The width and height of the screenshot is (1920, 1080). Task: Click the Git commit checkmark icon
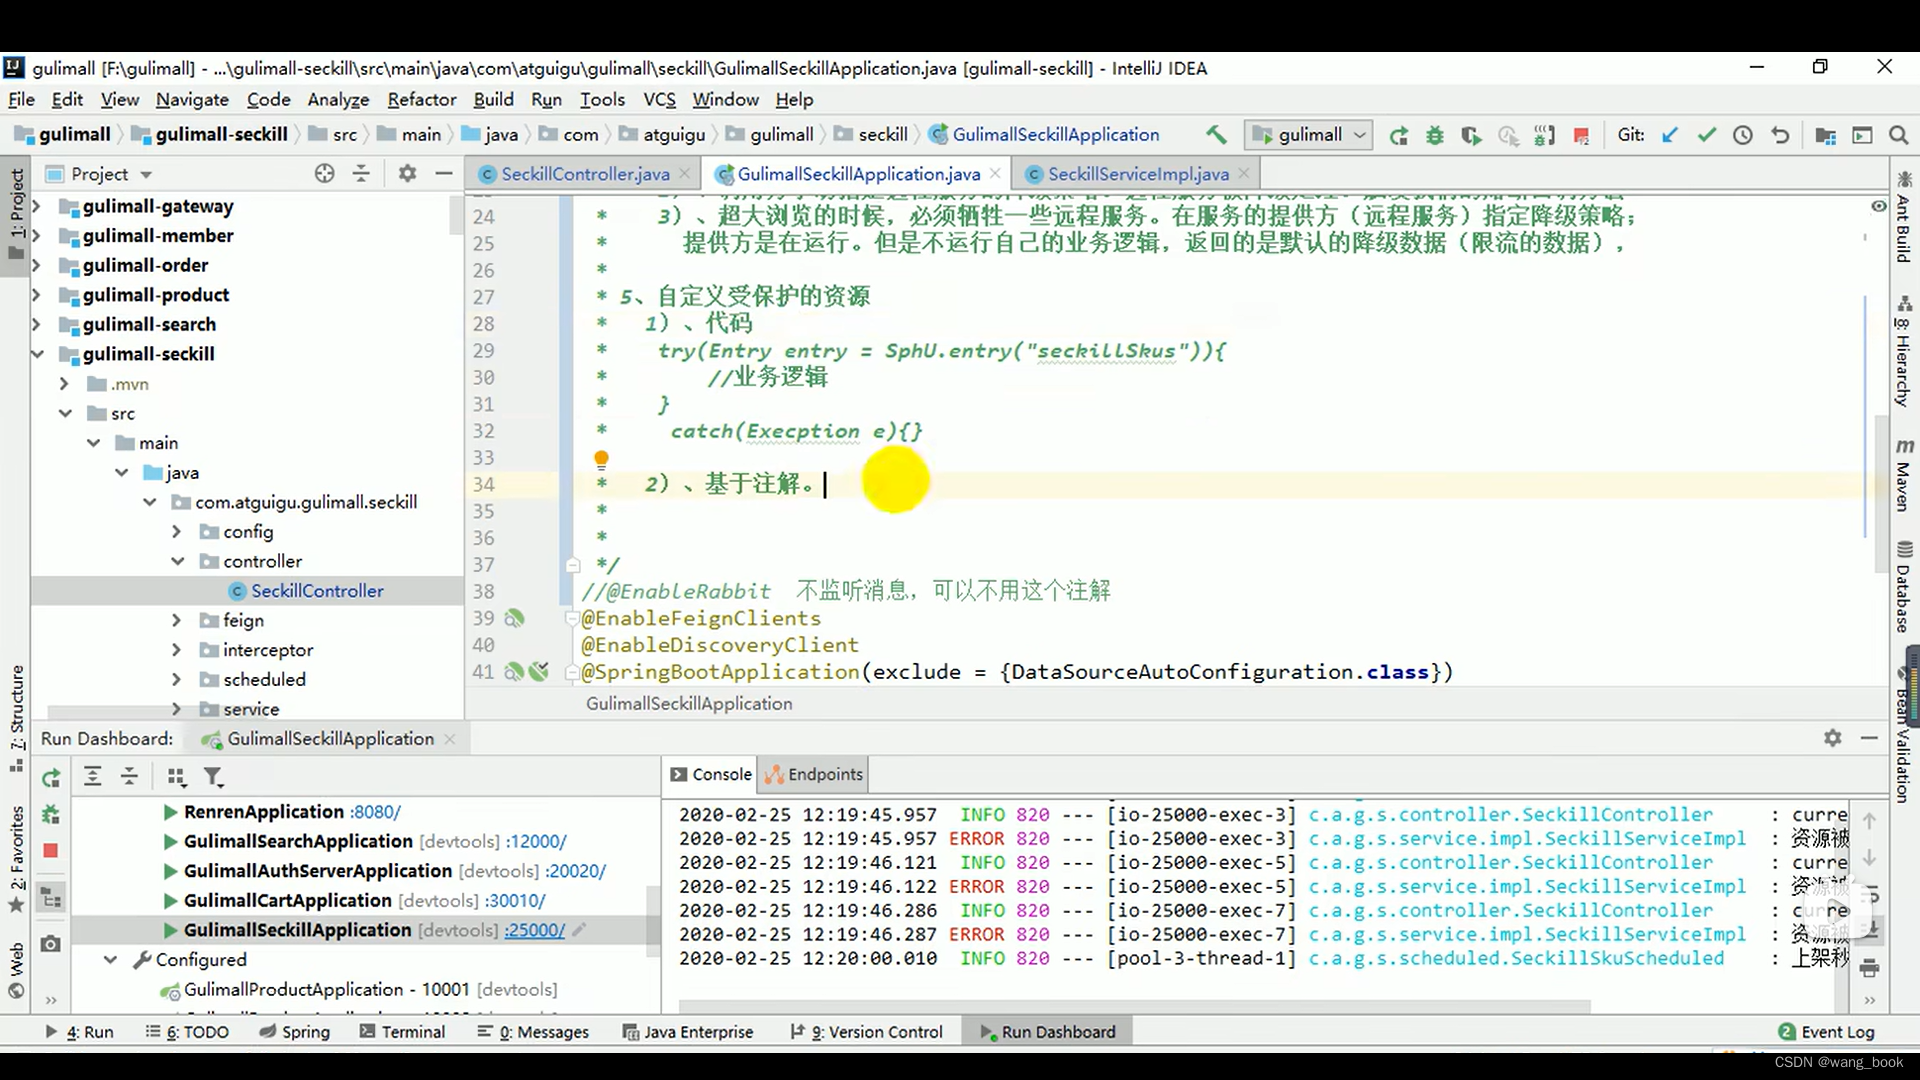coord(1707,135)
